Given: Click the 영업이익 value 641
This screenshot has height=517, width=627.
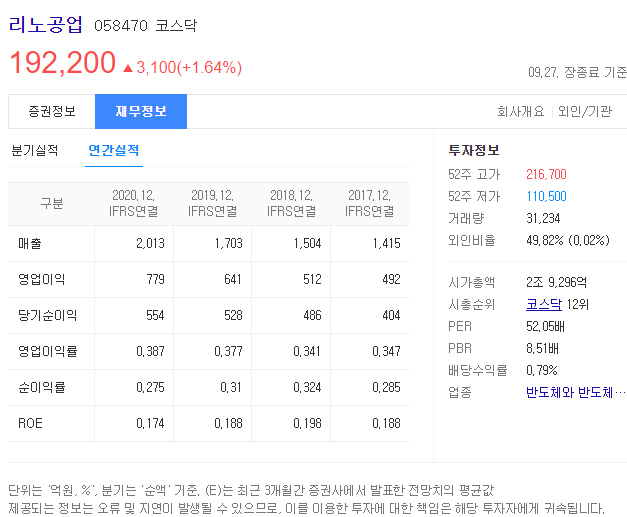Looking at the screenshot, I should pyautogui.click(x=233, y=279).
